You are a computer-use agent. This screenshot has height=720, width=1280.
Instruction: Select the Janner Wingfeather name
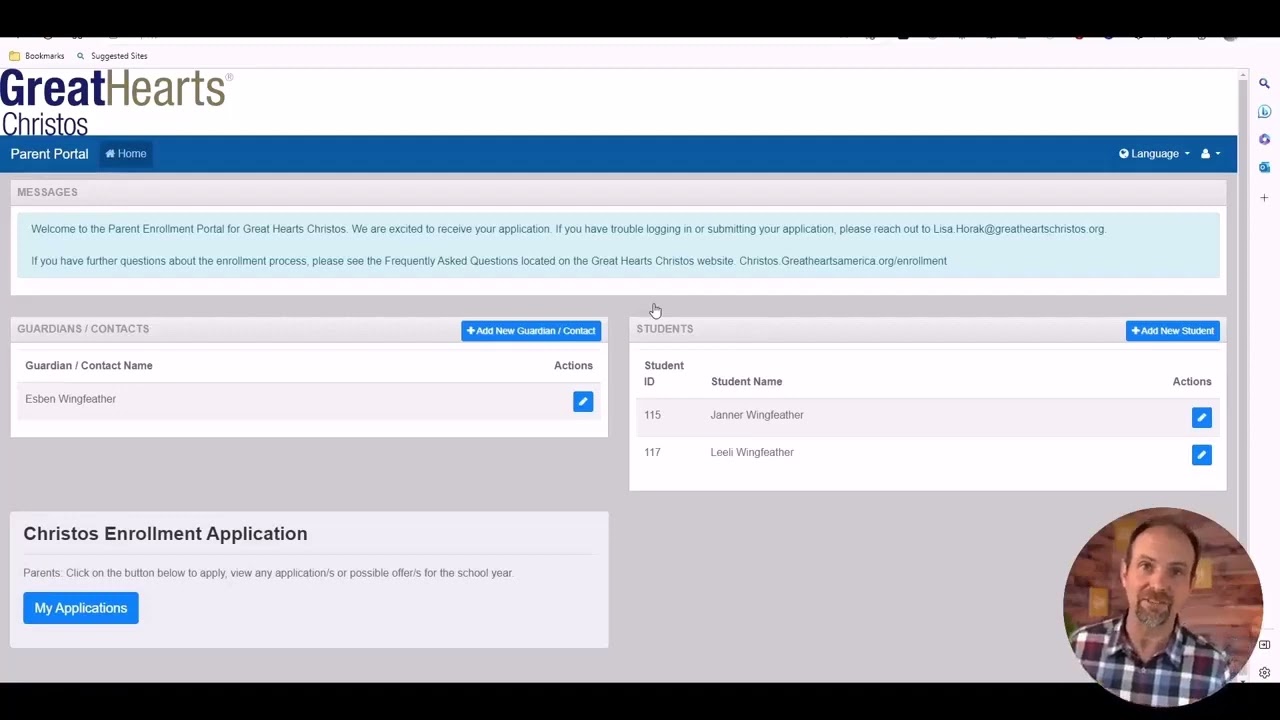point(757,415)
